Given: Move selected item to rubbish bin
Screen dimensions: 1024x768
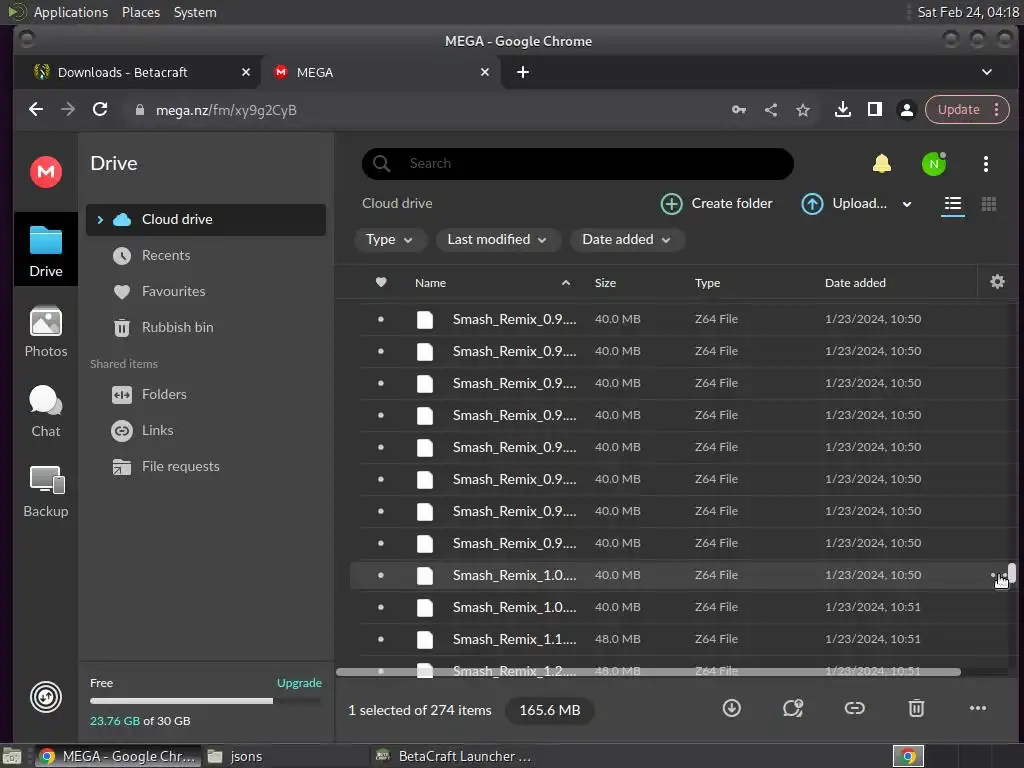Looking at the screenshot, I should (916, 708).
